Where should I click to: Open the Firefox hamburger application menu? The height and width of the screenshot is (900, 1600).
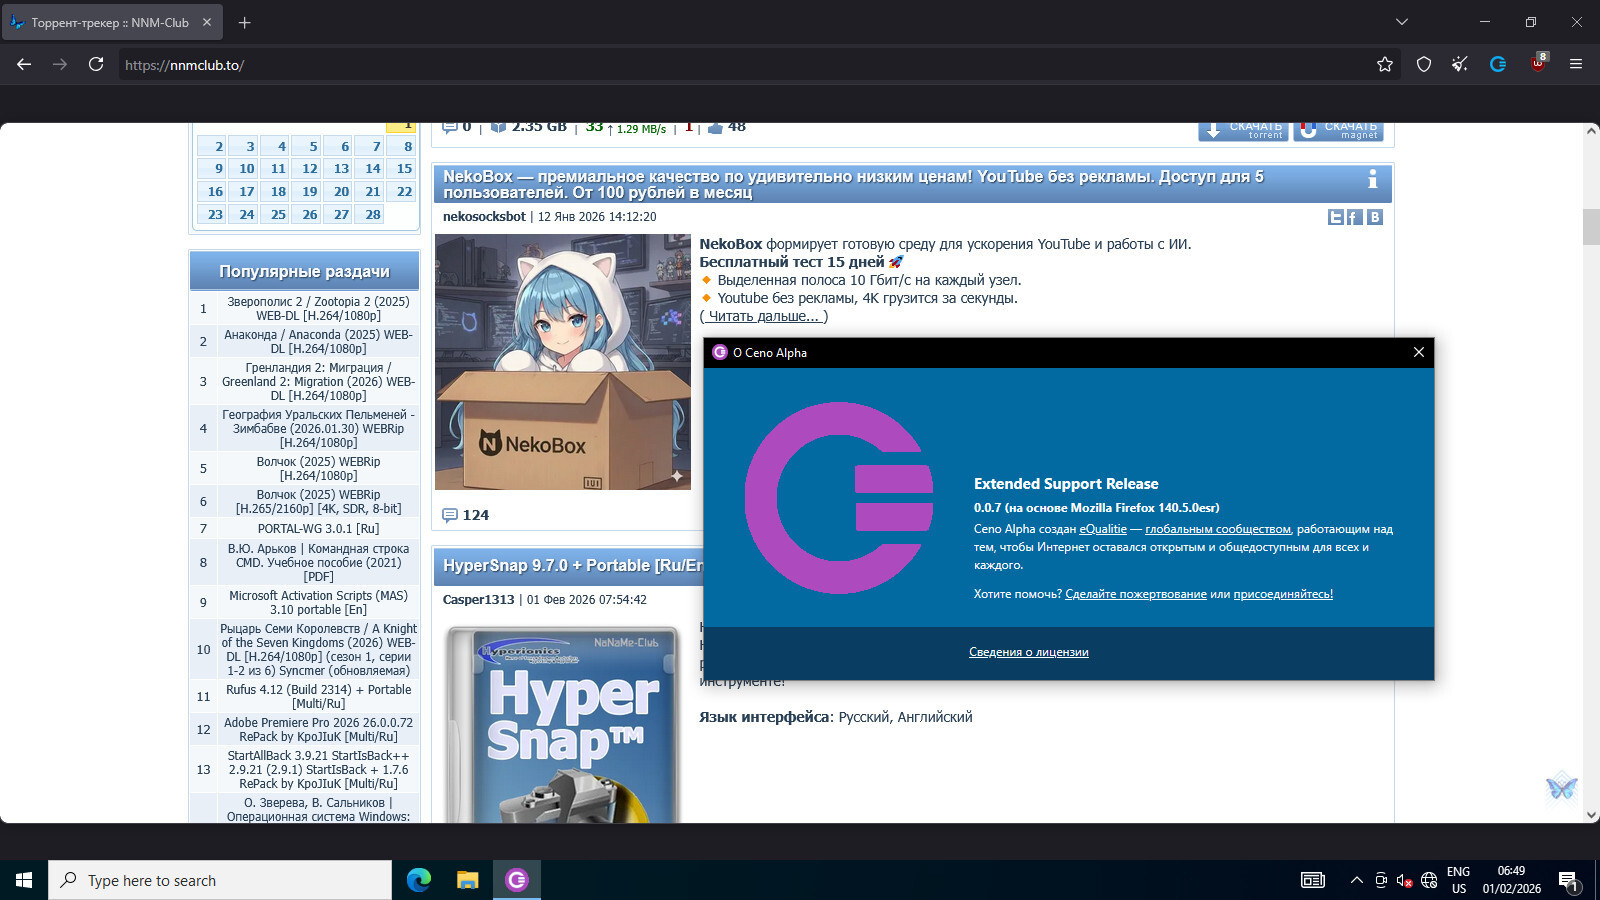1576,64
